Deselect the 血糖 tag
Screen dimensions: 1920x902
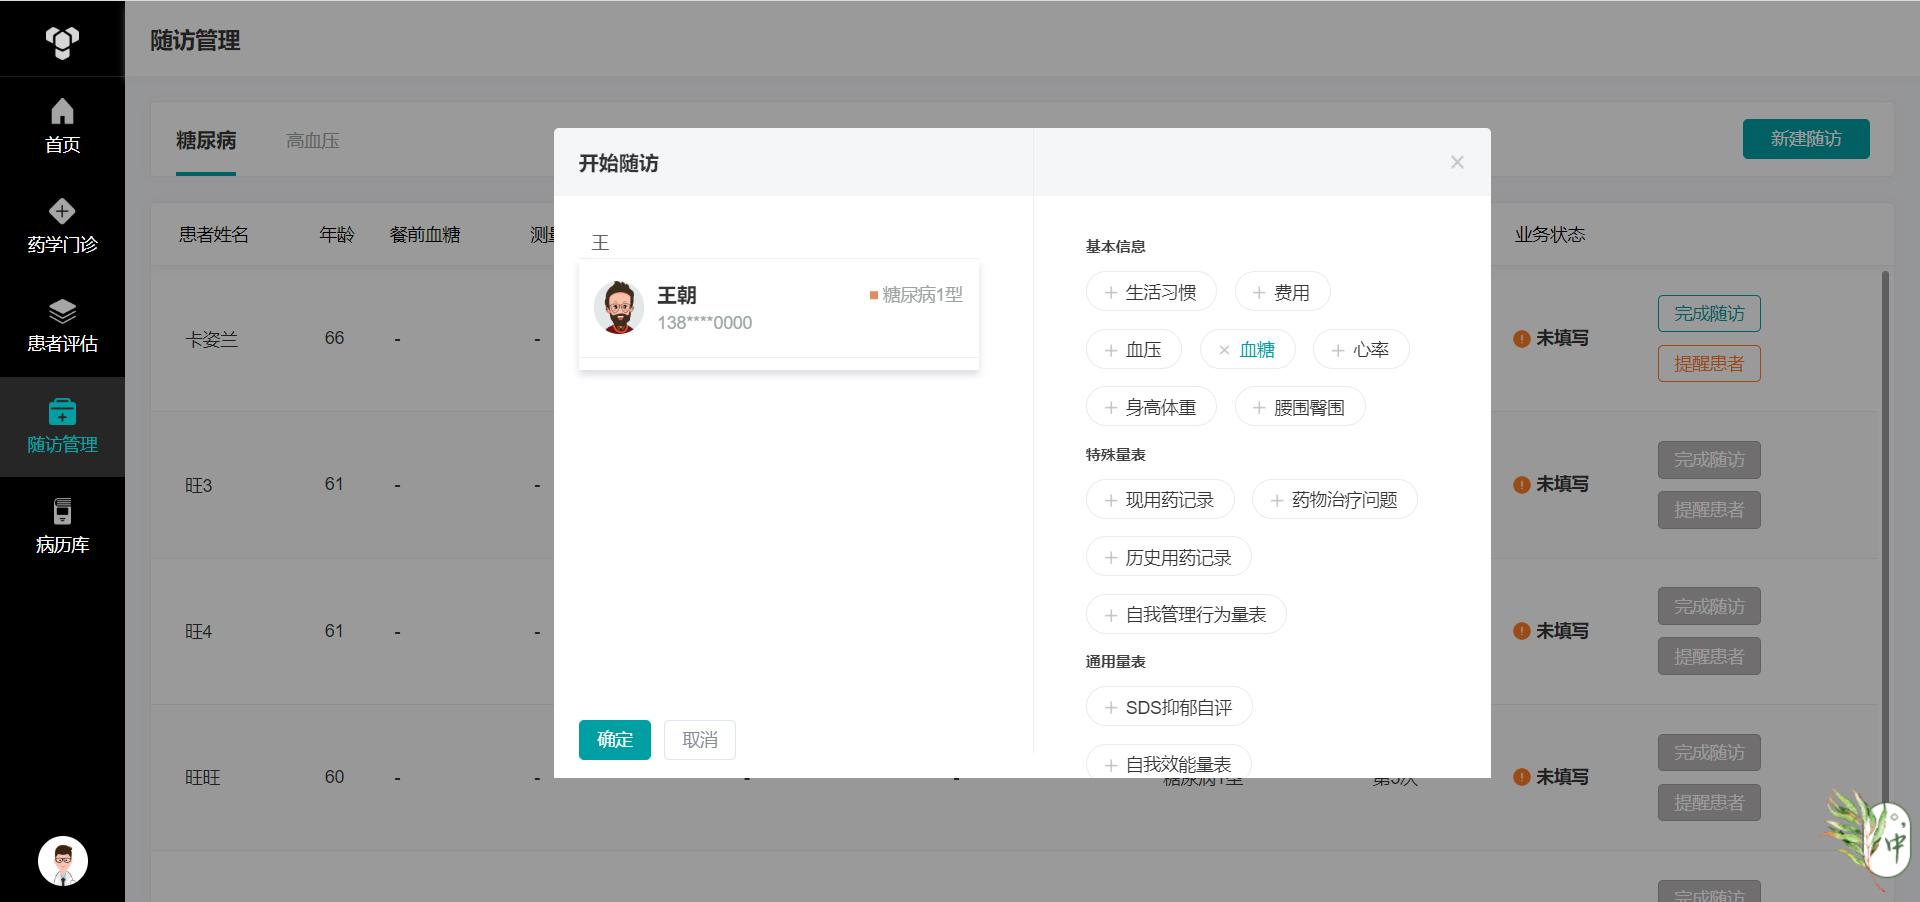(1247, 350)
